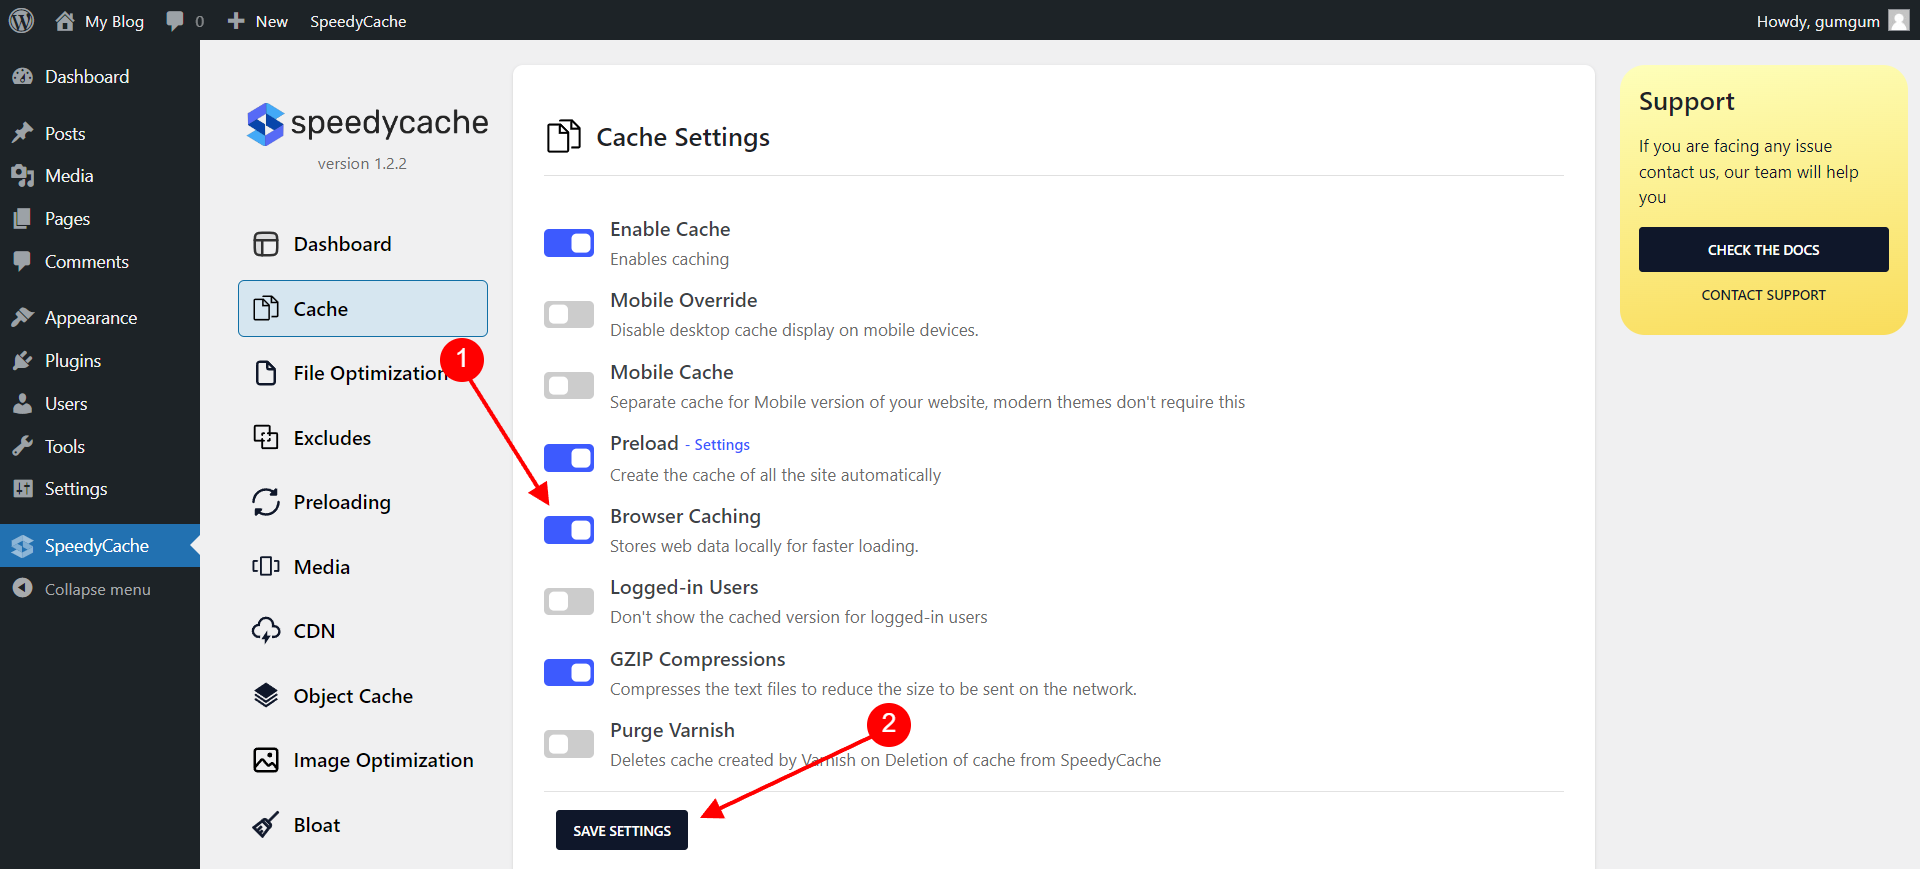Screen dimensions: 1920x869
Task: Click the SpeedyCache Dashboard panel icon
Action: tap(266, 244)
